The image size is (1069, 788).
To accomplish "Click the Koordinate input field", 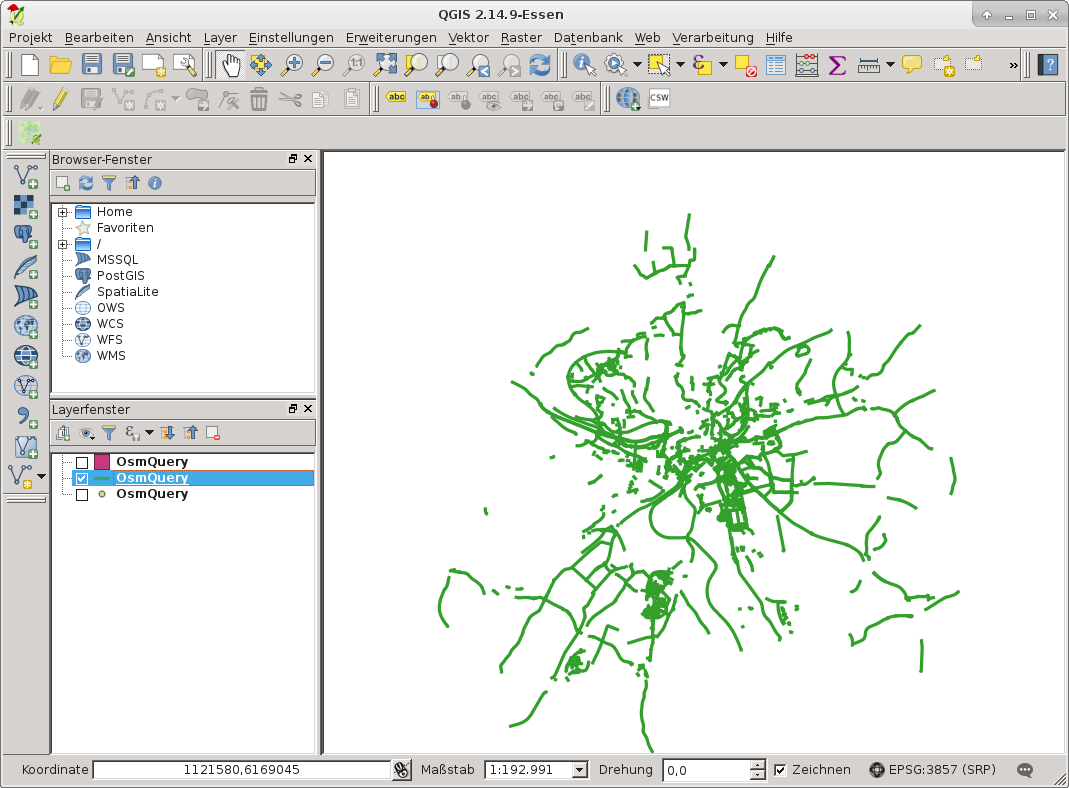I will pyautogui.click(x=241, y=770).
